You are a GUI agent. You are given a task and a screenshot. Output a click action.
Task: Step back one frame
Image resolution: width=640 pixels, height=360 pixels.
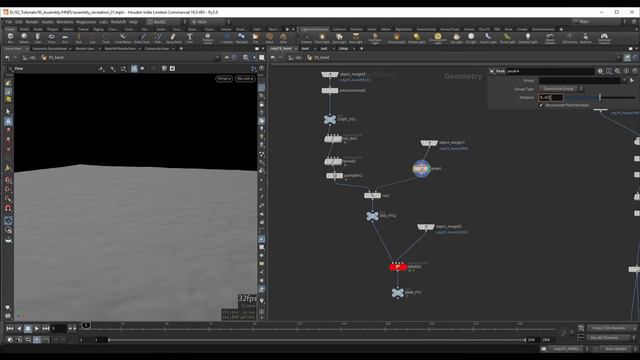tap(19, 328)
